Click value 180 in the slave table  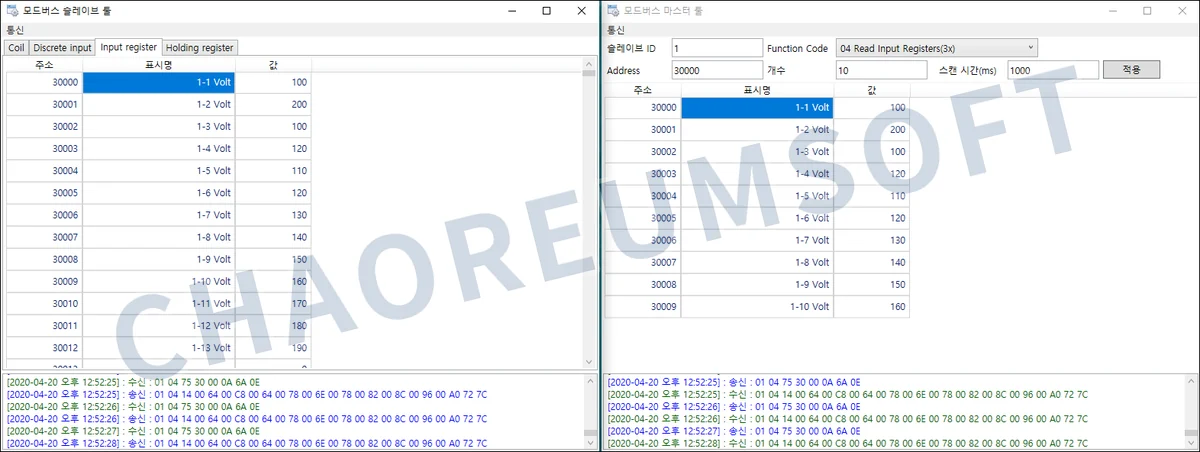coord(273,325)
